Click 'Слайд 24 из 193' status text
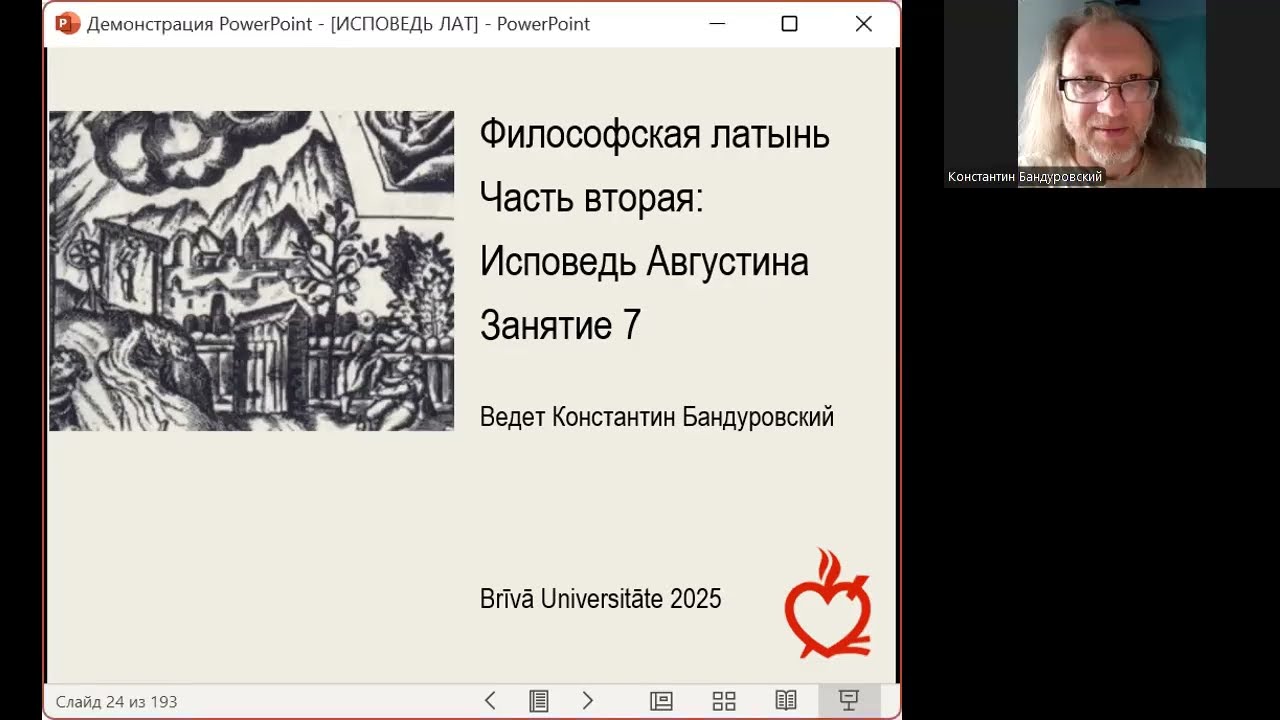The image size is (1280, 720). tap(116, 702)
